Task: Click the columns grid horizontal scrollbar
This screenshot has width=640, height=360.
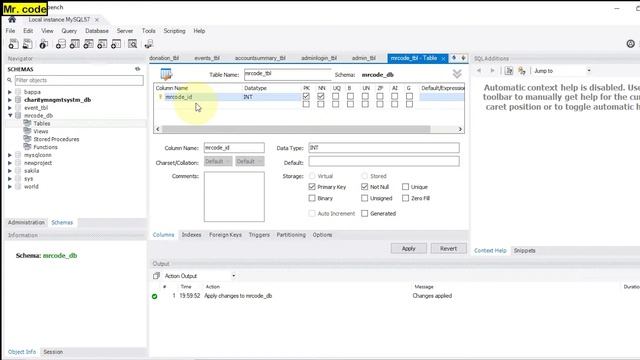Action: click(296, 129)
